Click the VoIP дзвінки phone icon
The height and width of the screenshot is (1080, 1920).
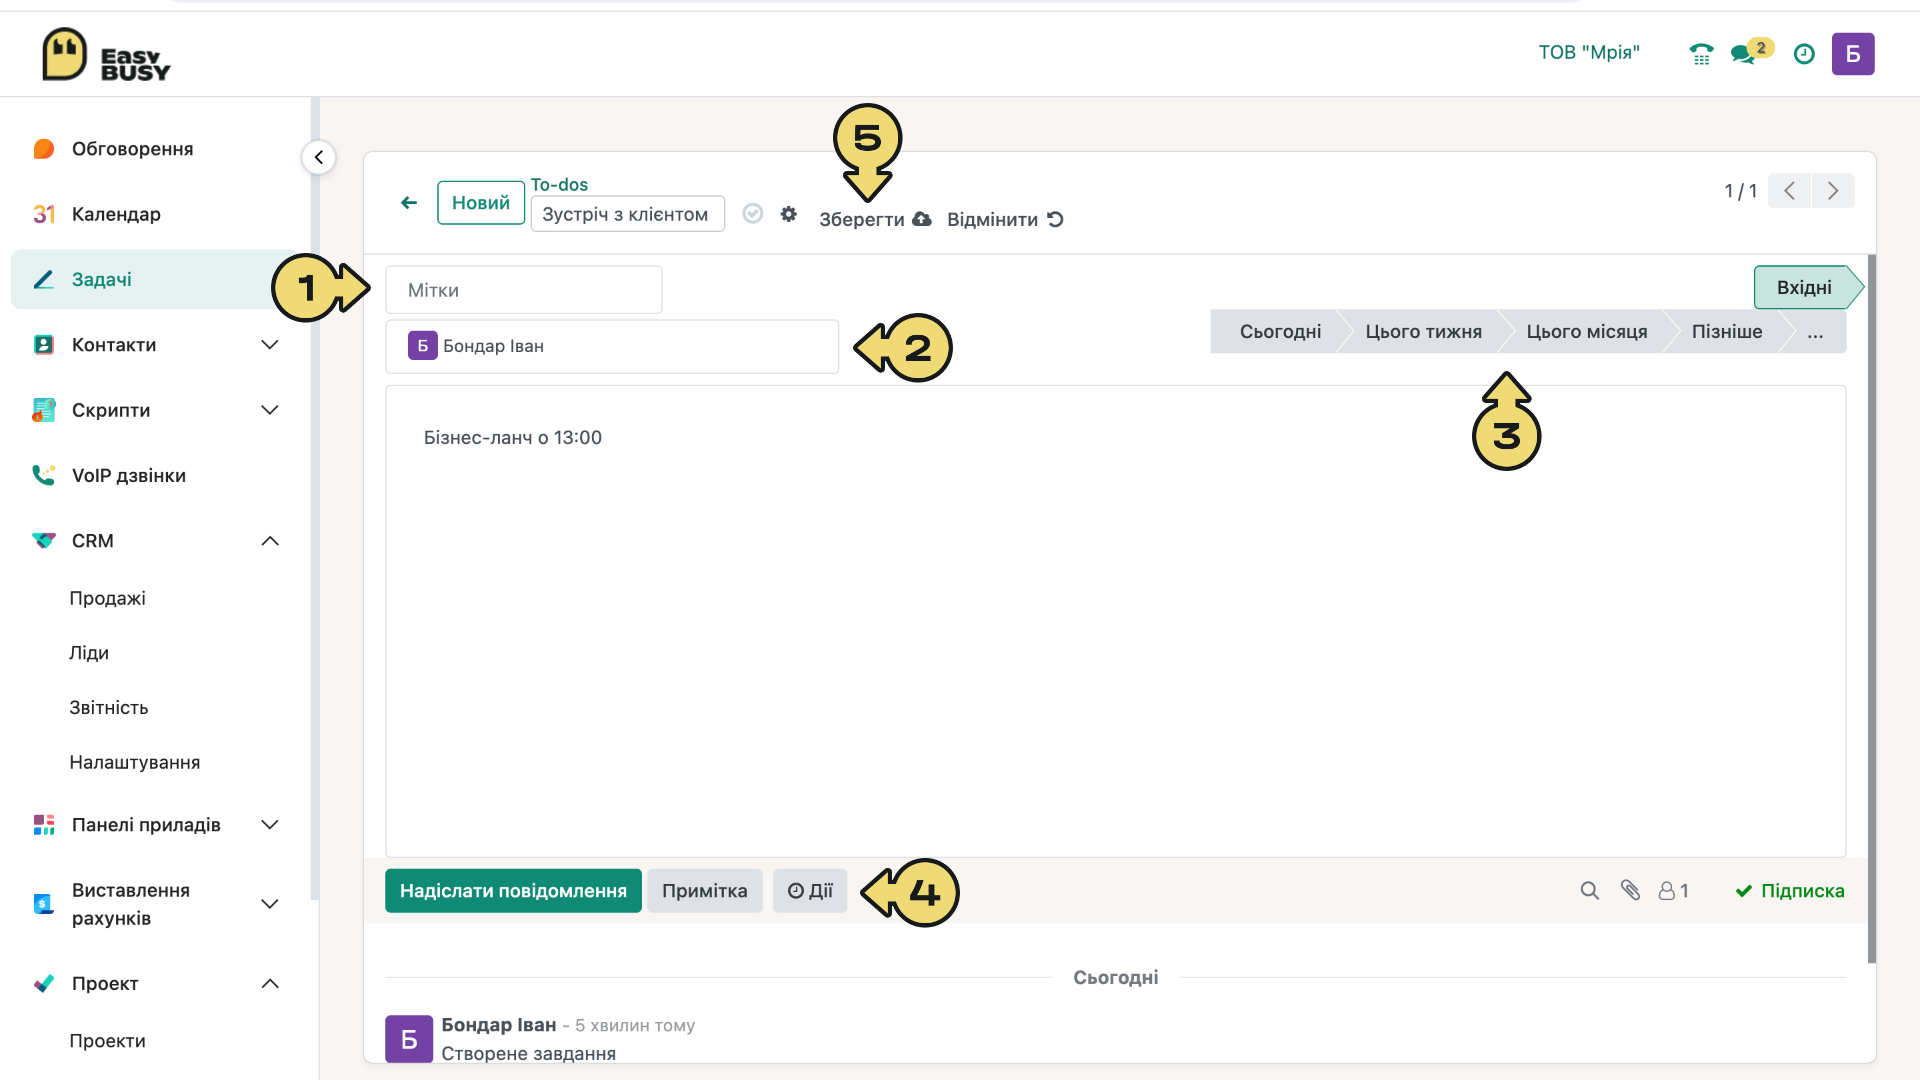(43, 475)
